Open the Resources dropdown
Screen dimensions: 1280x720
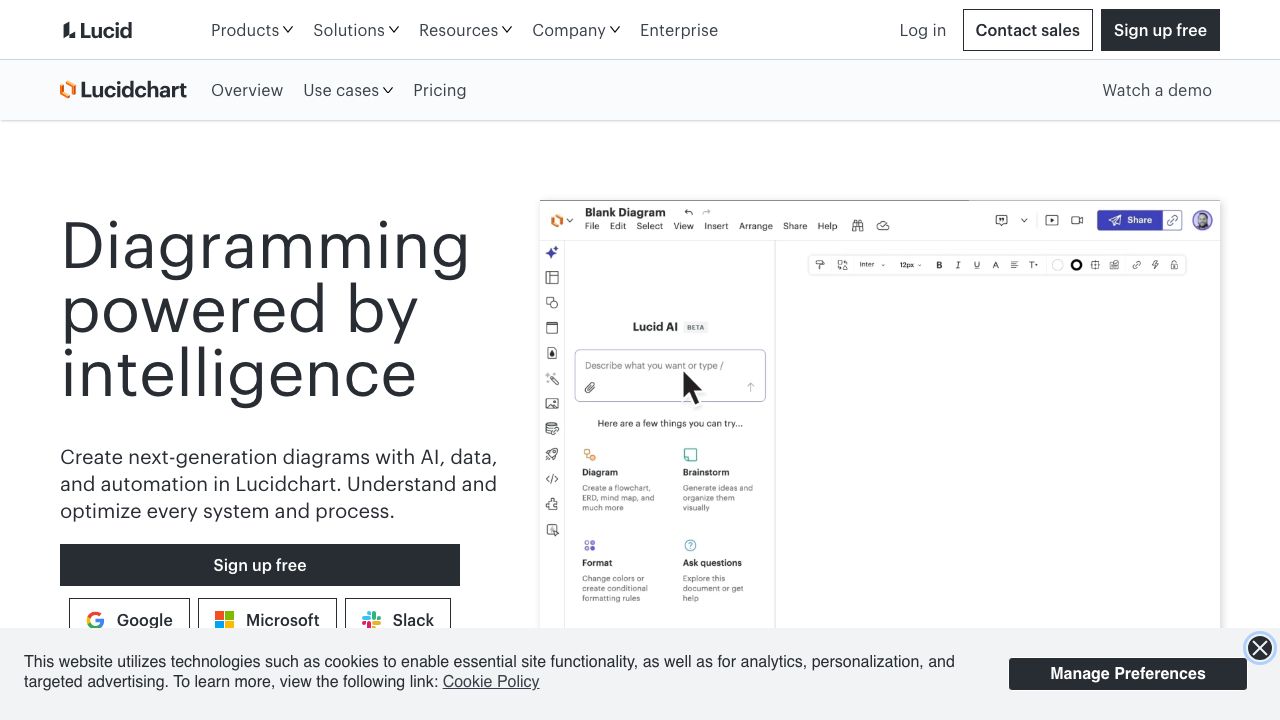(466, 30)
